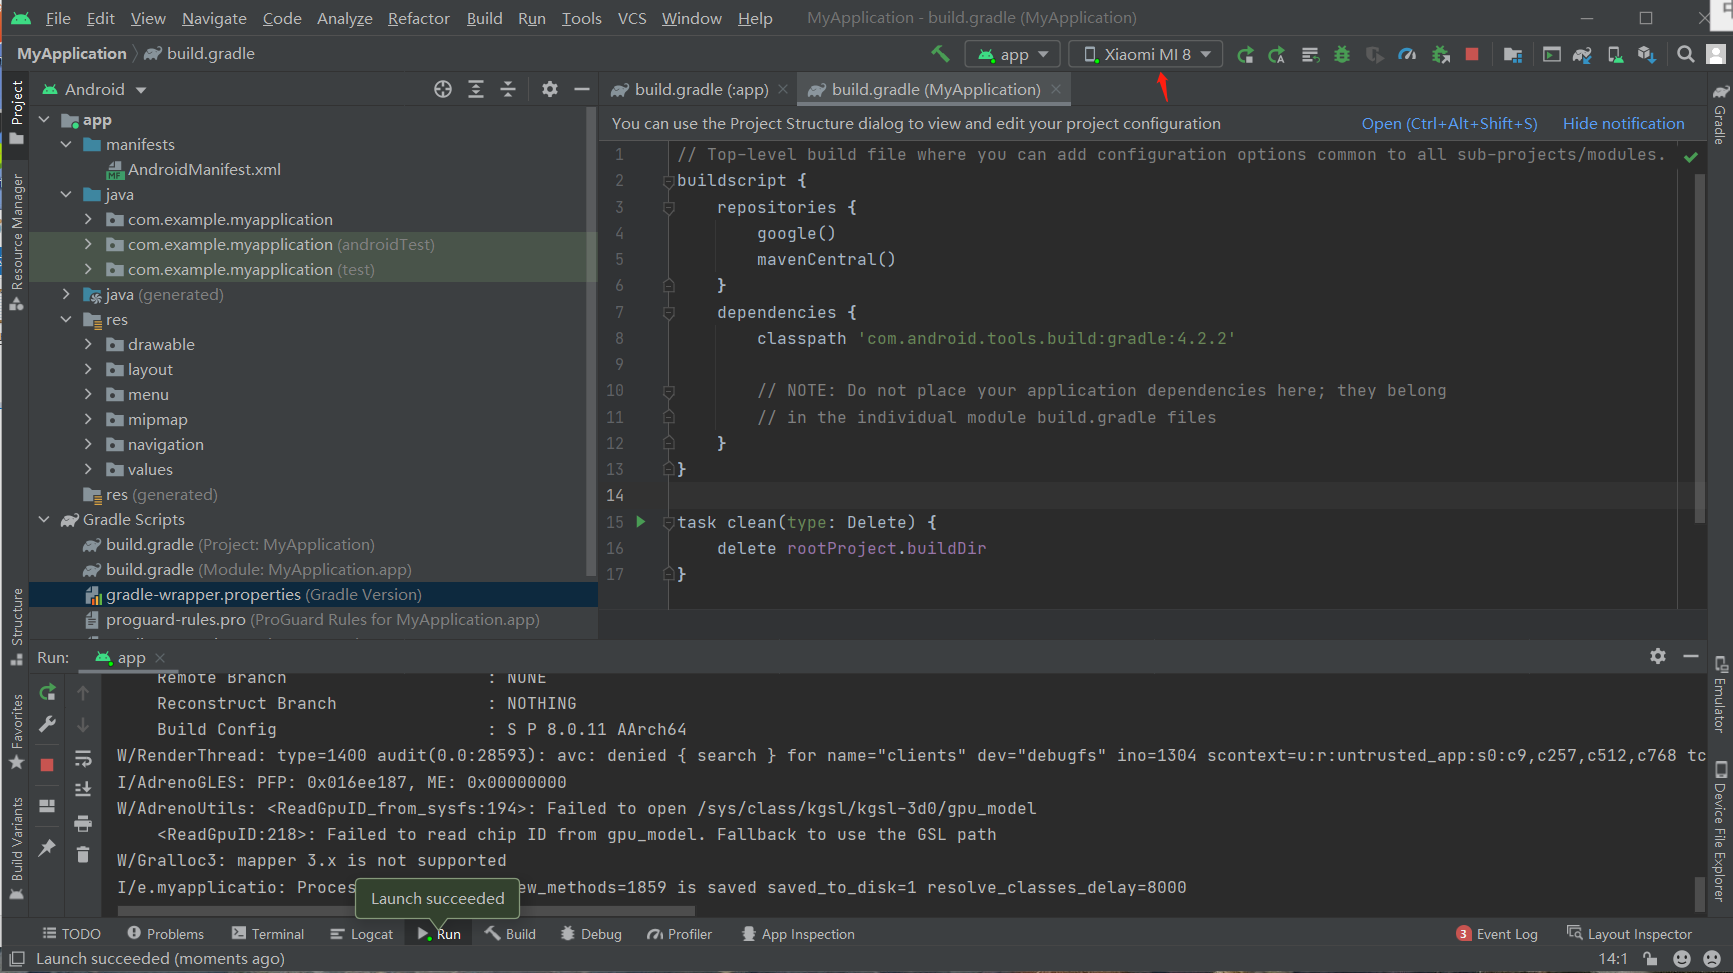Click Open (Ctrl+Alt+Shift+S) link

(1449, 124)
